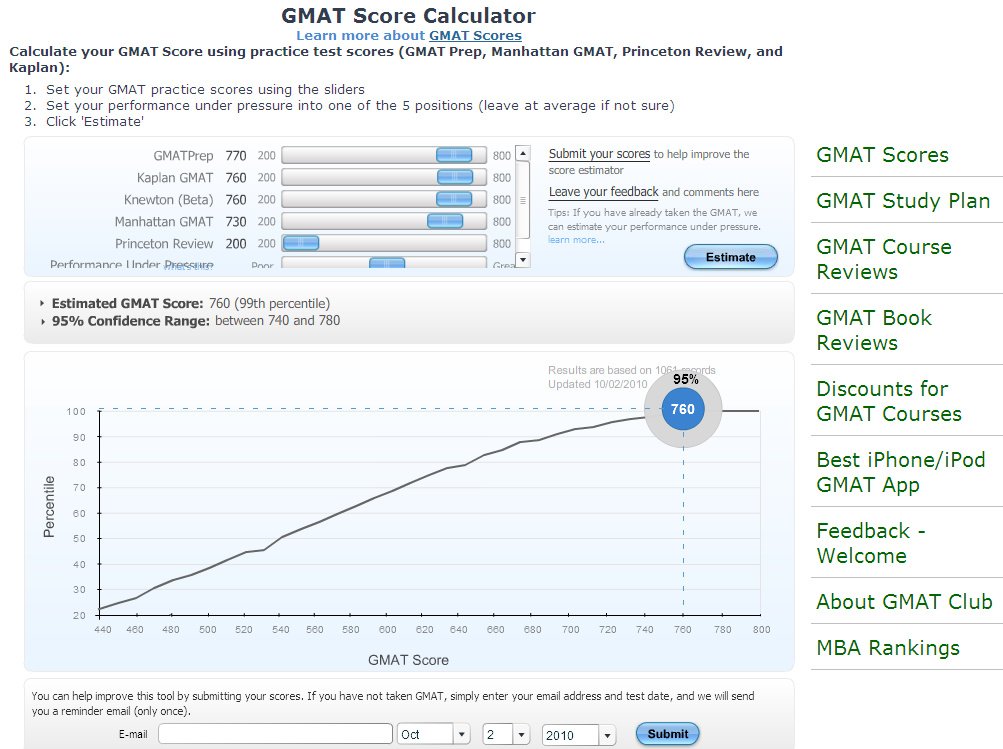Adjust the Performance Under Pressure slider handle
The image size is (1003, 749).
pyautogui.click(x=387, y=263)
